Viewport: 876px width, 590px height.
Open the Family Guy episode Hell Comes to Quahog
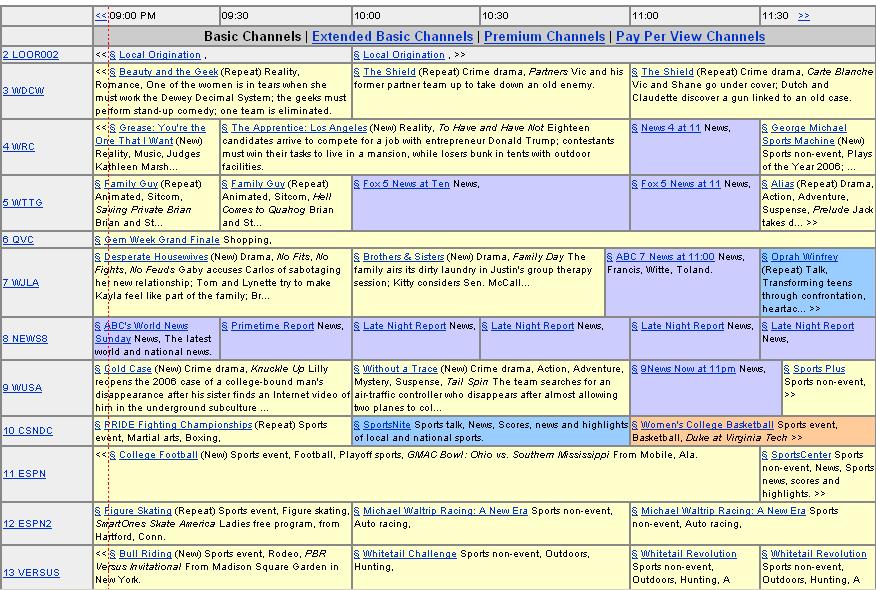click(258, 184)
